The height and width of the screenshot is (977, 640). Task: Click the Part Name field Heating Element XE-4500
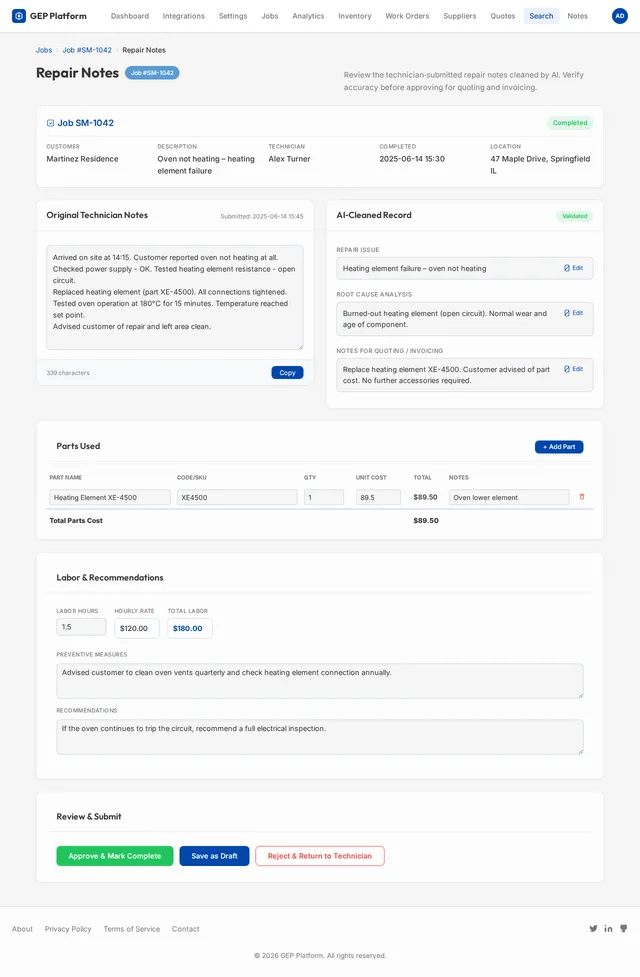click(110, 497)
